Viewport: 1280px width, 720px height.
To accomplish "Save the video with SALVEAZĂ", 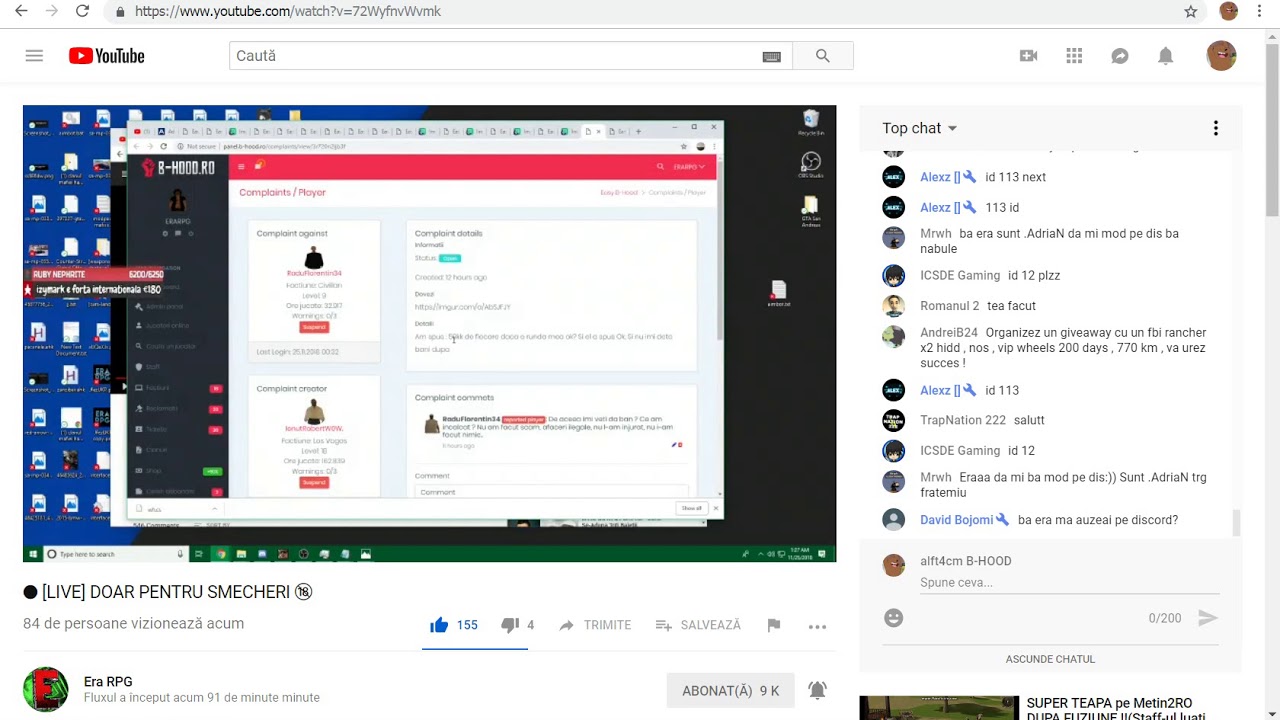I will click(x=698, y=625).
